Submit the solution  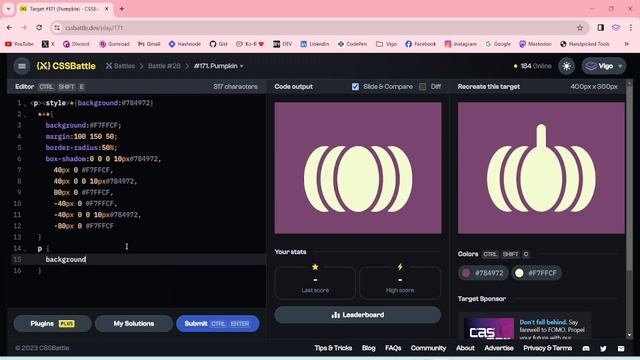(x=218, y=324)
